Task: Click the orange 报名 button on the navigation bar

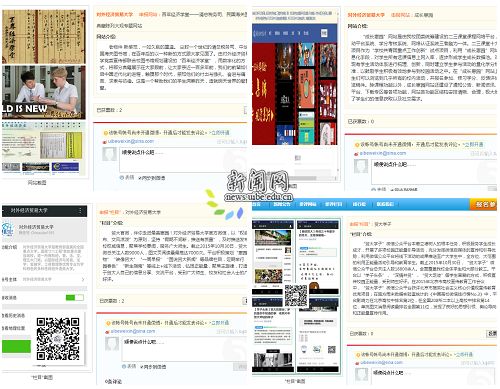Action: click(x=483, y=204)
